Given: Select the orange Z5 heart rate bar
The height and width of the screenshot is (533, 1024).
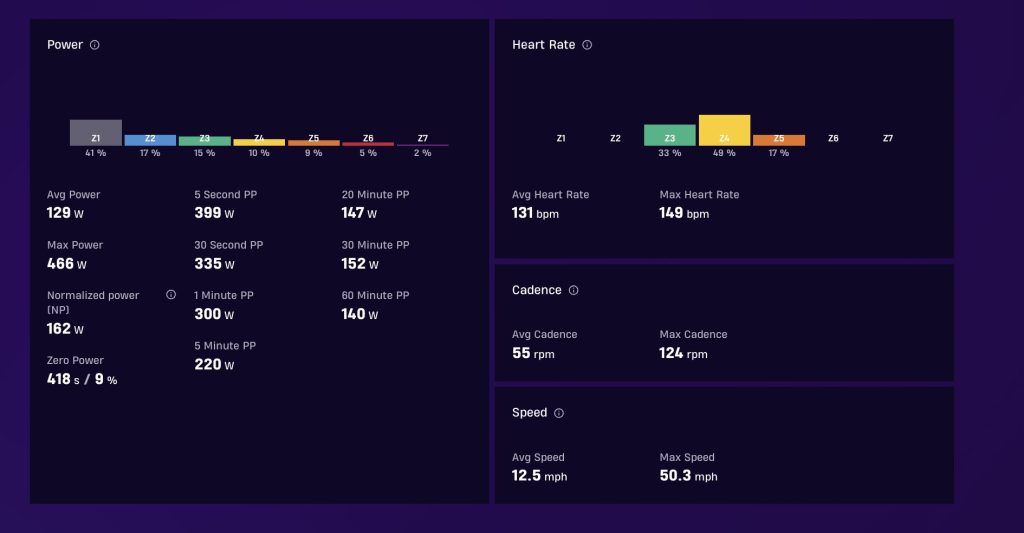Looking at the screenshot, I should tap(779, 140).
